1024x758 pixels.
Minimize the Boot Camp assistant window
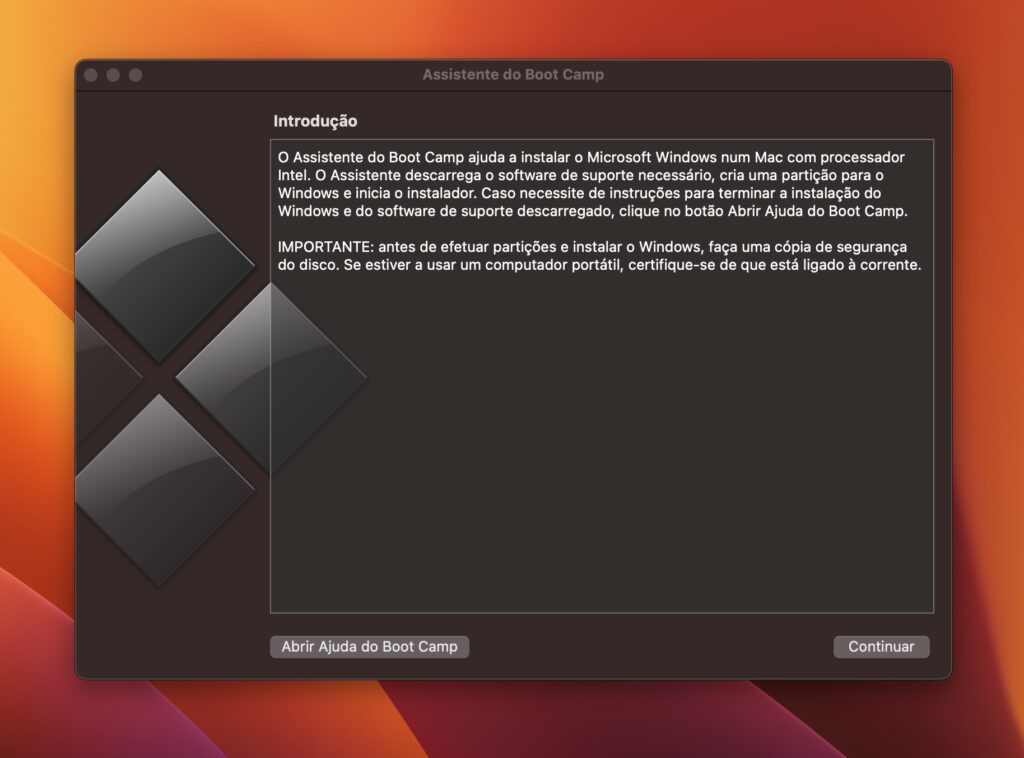coord(113,75)
